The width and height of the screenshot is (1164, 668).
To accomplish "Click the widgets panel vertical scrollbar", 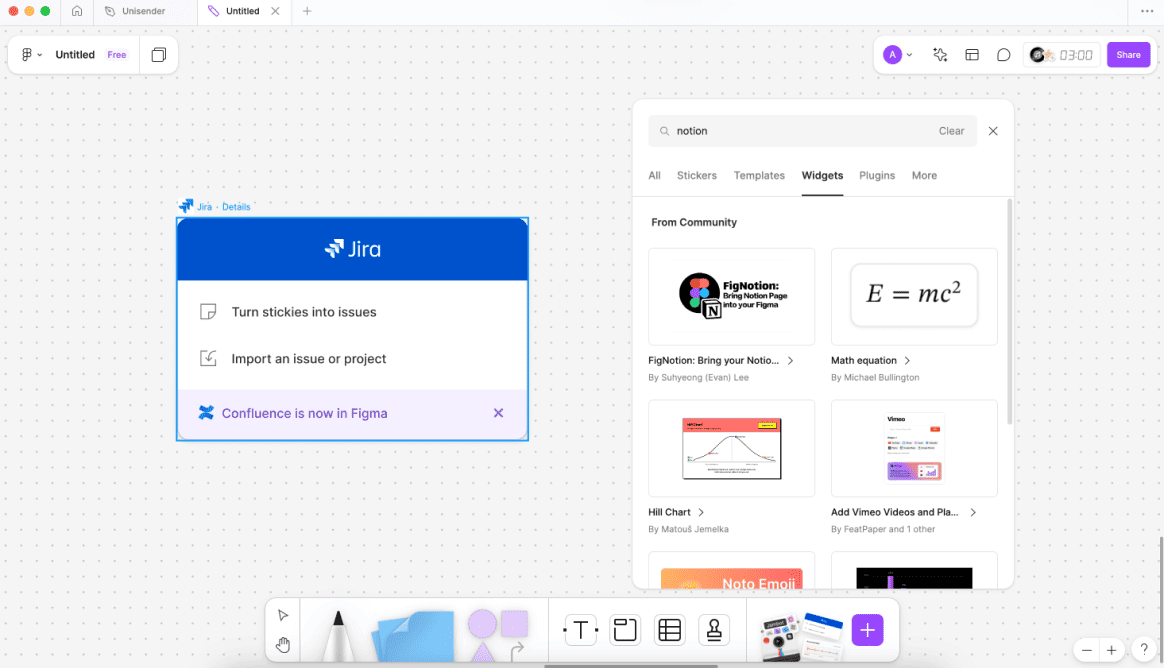I will pyautogui.click(x=1010, y=312).
